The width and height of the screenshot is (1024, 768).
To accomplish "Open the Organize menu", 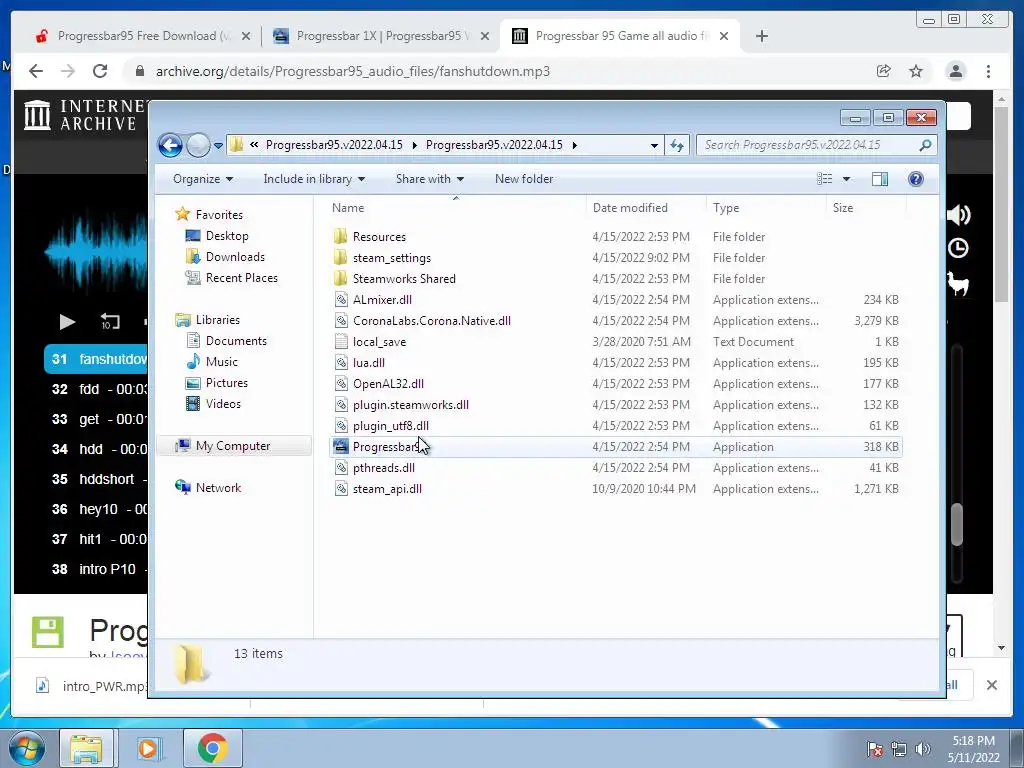I will coord(202,179).
